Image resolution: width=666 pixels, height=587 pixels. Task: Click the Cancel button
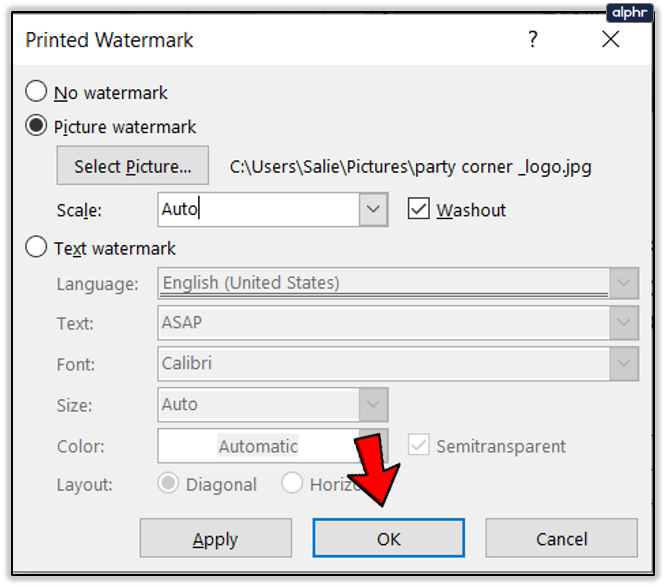click(561, 539)
